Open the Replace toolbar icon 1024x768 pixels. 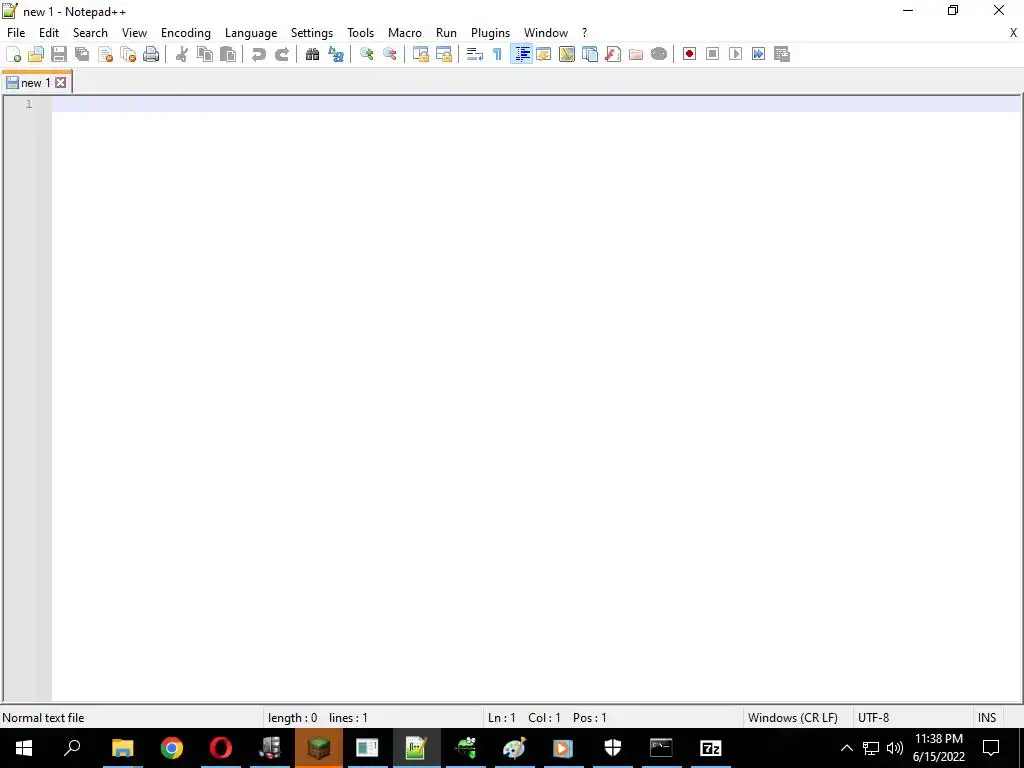click(x=336, y=54)
